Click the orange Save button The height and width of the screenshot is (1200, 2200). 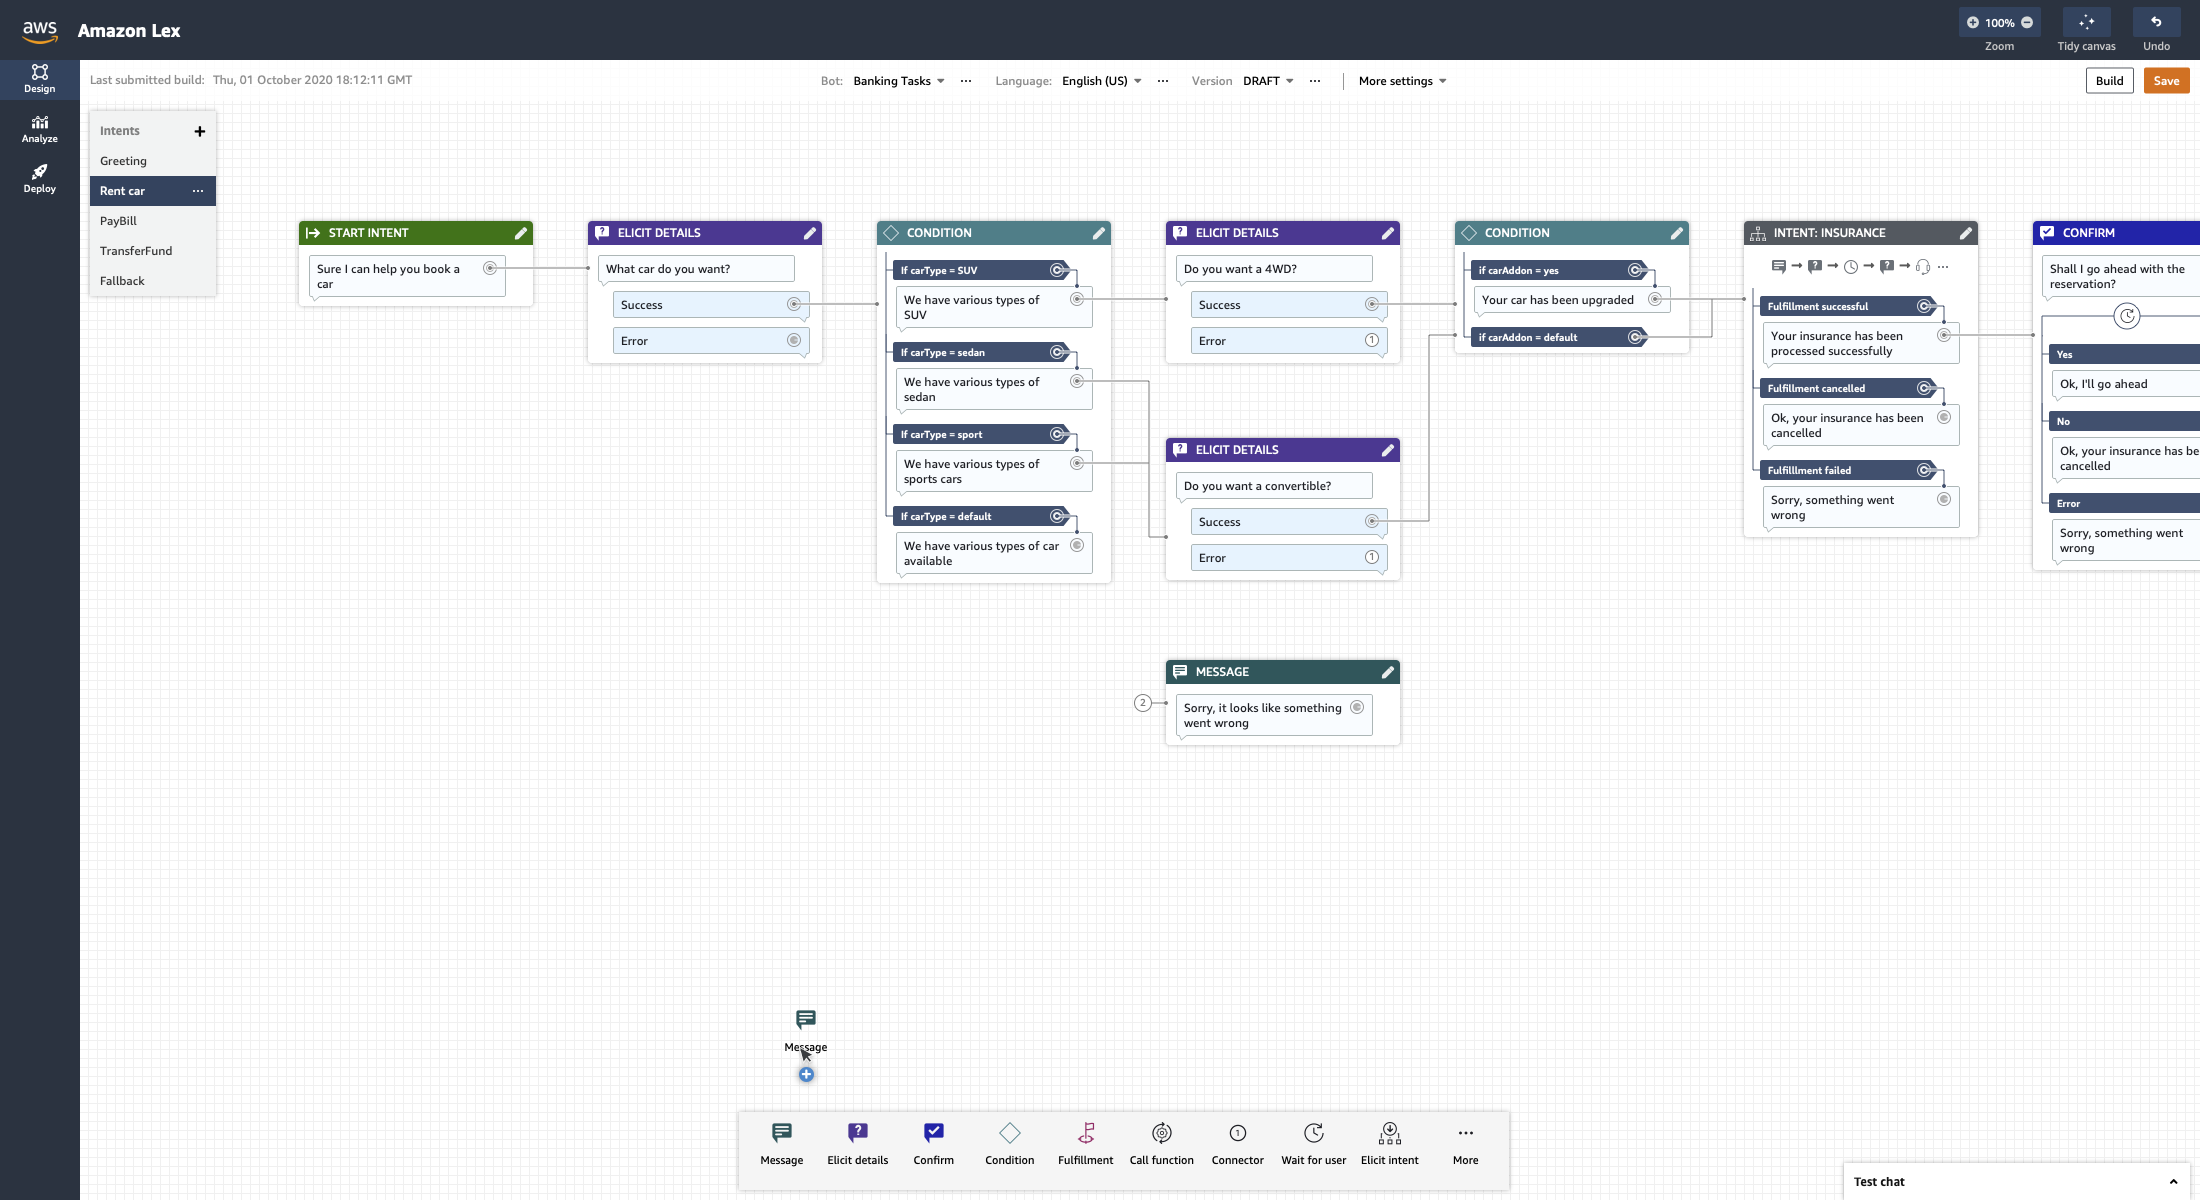2166,81
